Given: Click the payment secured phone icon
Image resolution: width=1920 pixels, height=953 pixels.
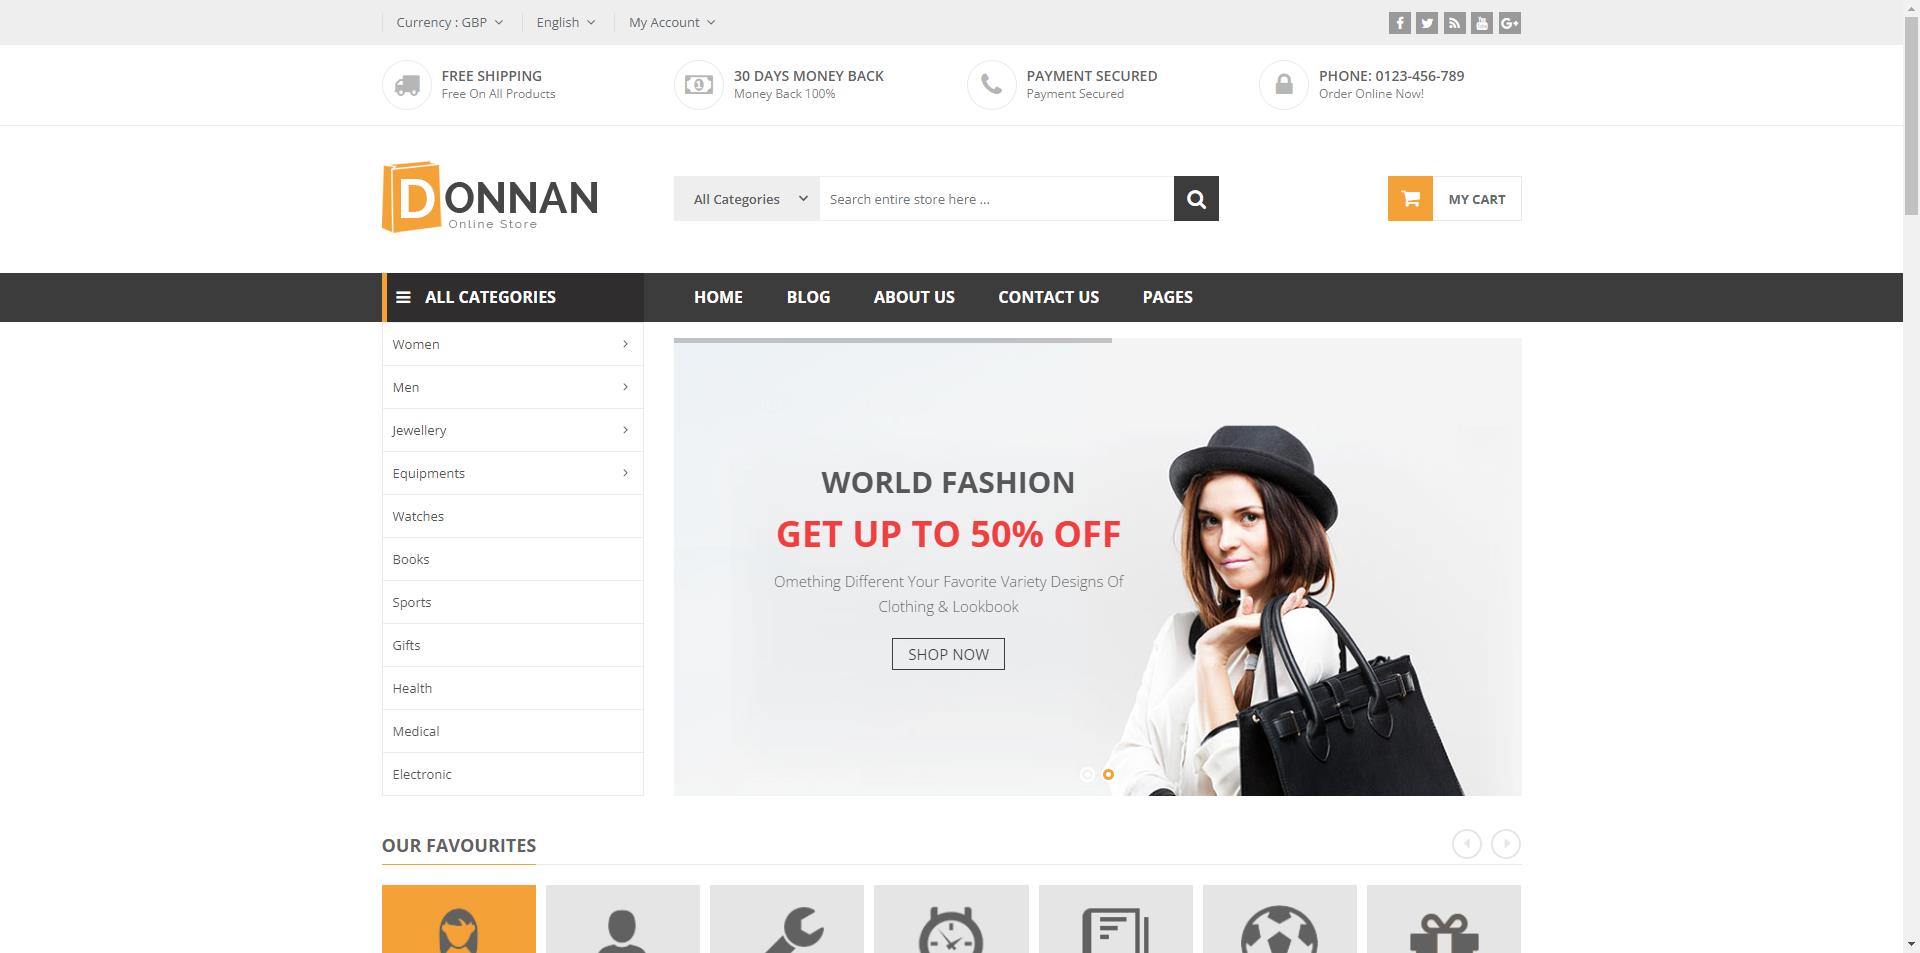Looking at the screenshot, I should click(992, 85).
